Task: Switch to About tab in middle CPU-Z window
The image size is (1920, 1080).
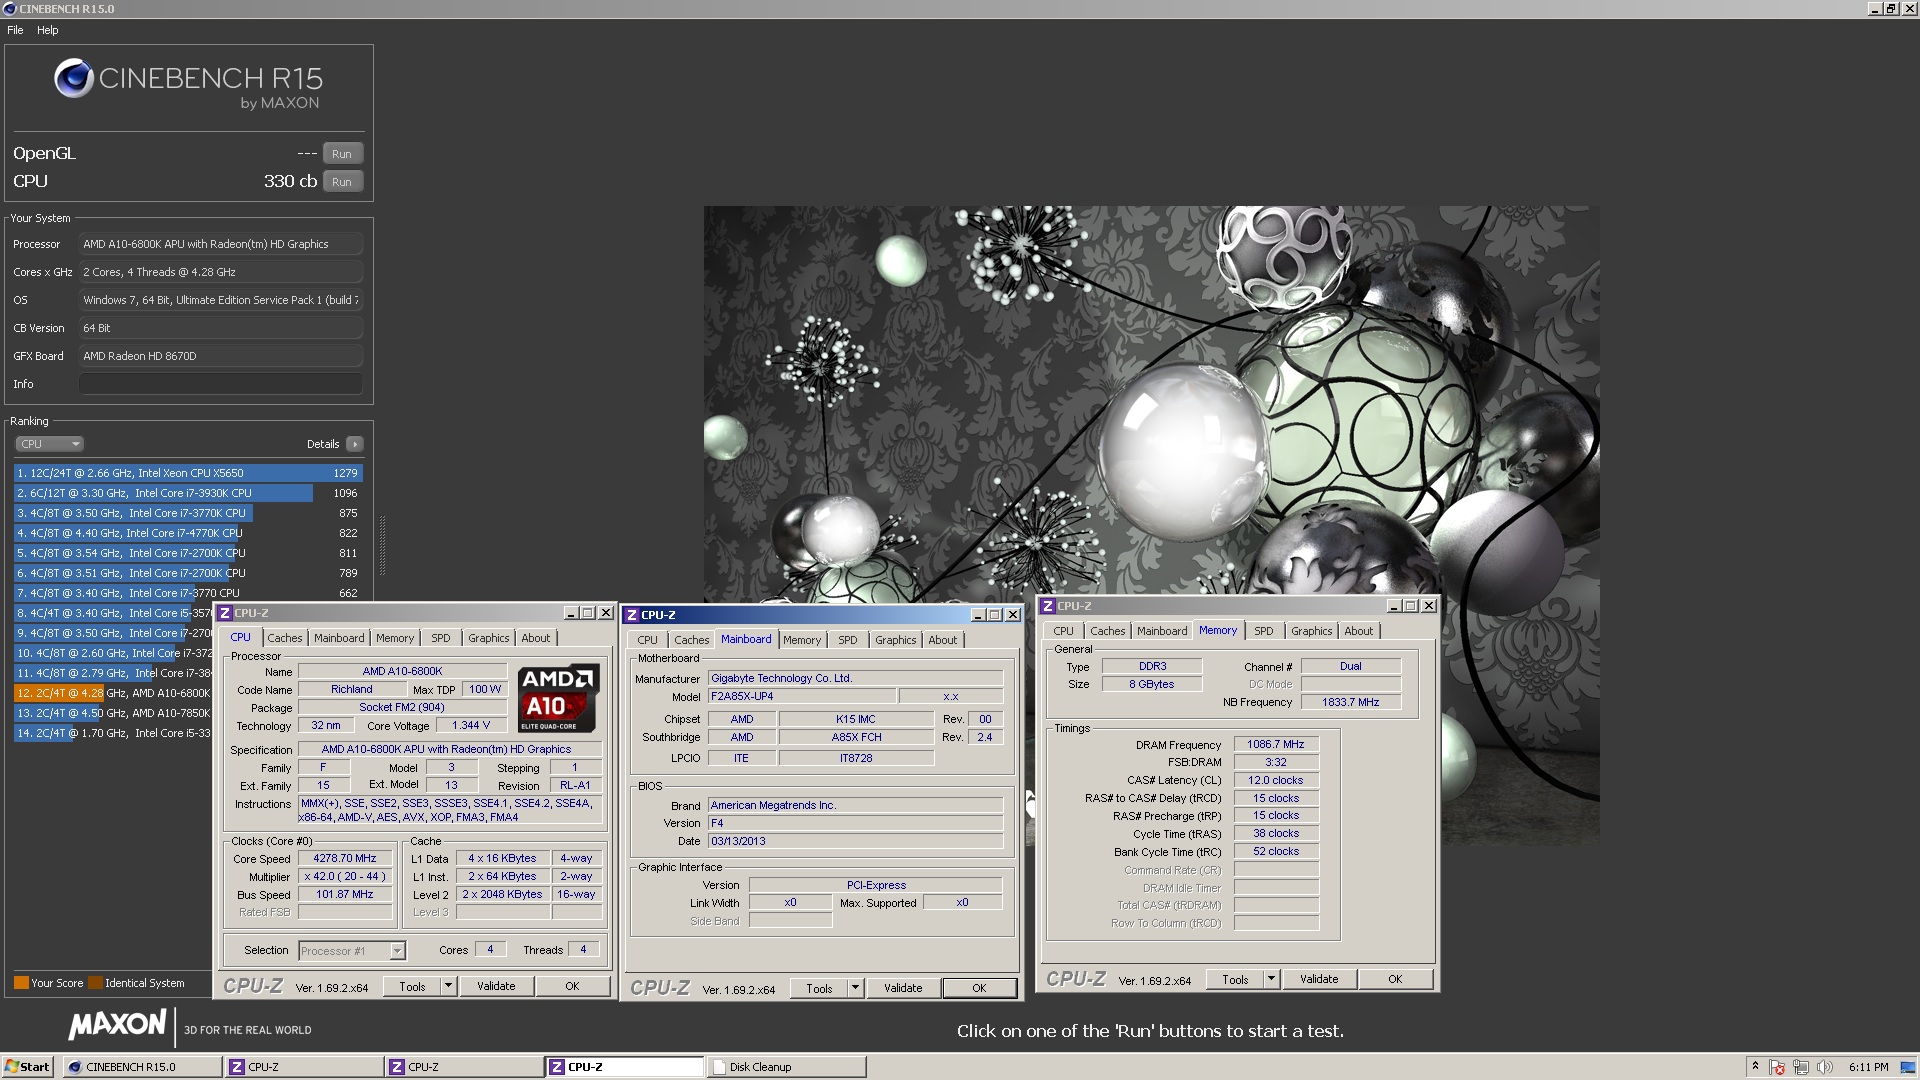Action: 943,640
